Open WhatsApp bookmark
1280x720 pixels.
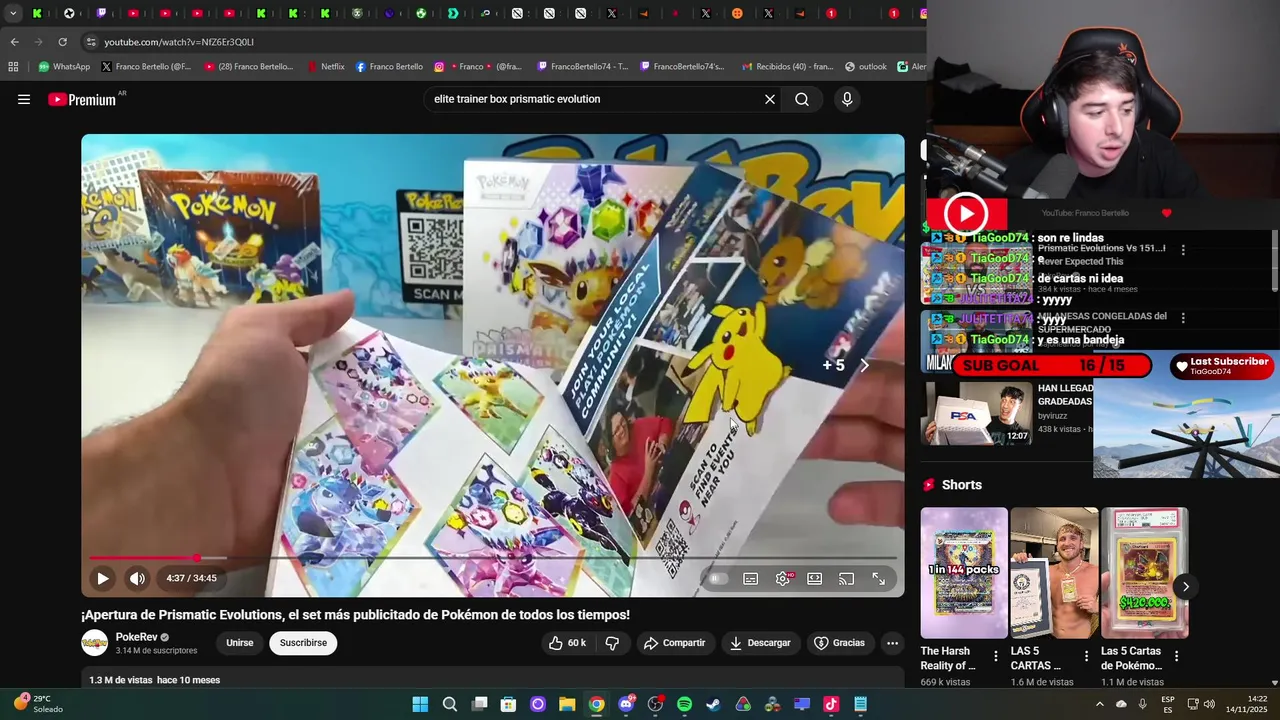(x=64, y=67)
